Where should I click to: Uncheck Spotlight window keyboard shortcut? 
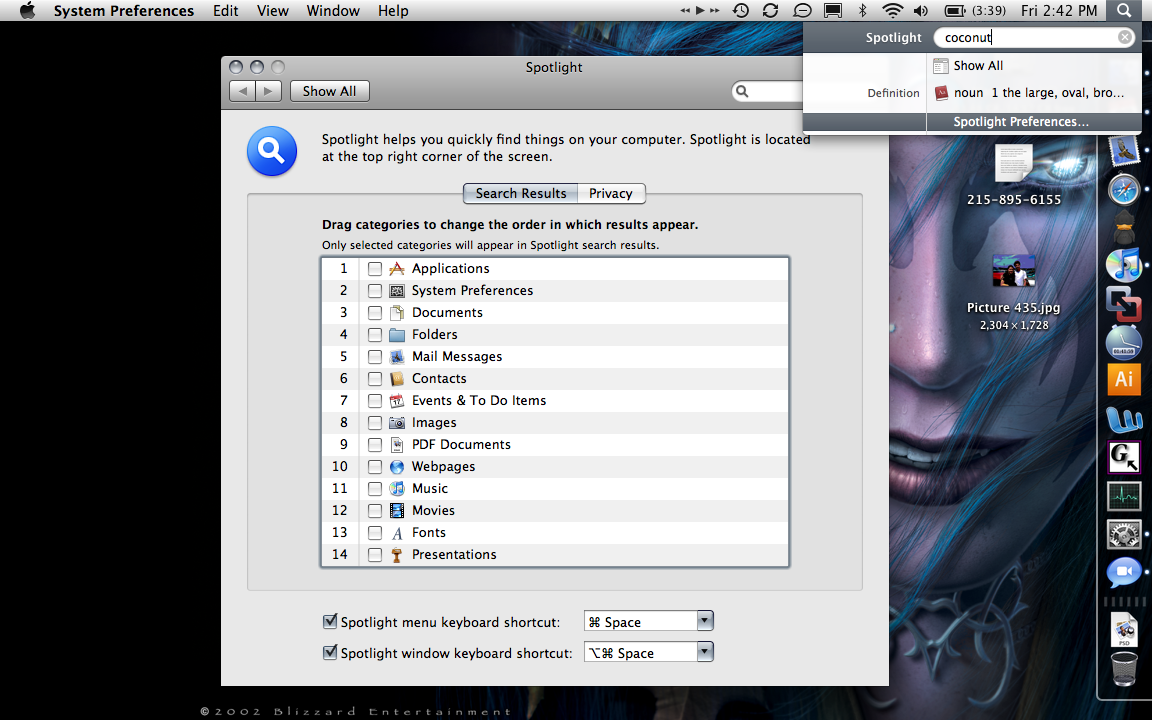pos(331,652)
